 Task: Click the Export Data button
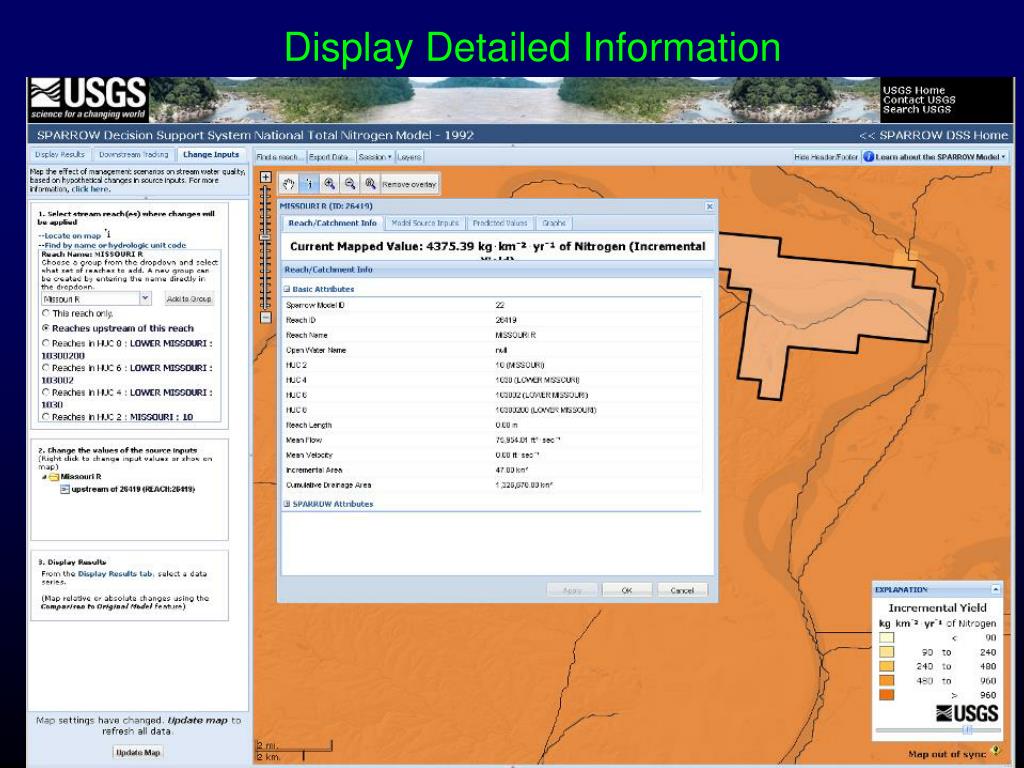point(330,157)
